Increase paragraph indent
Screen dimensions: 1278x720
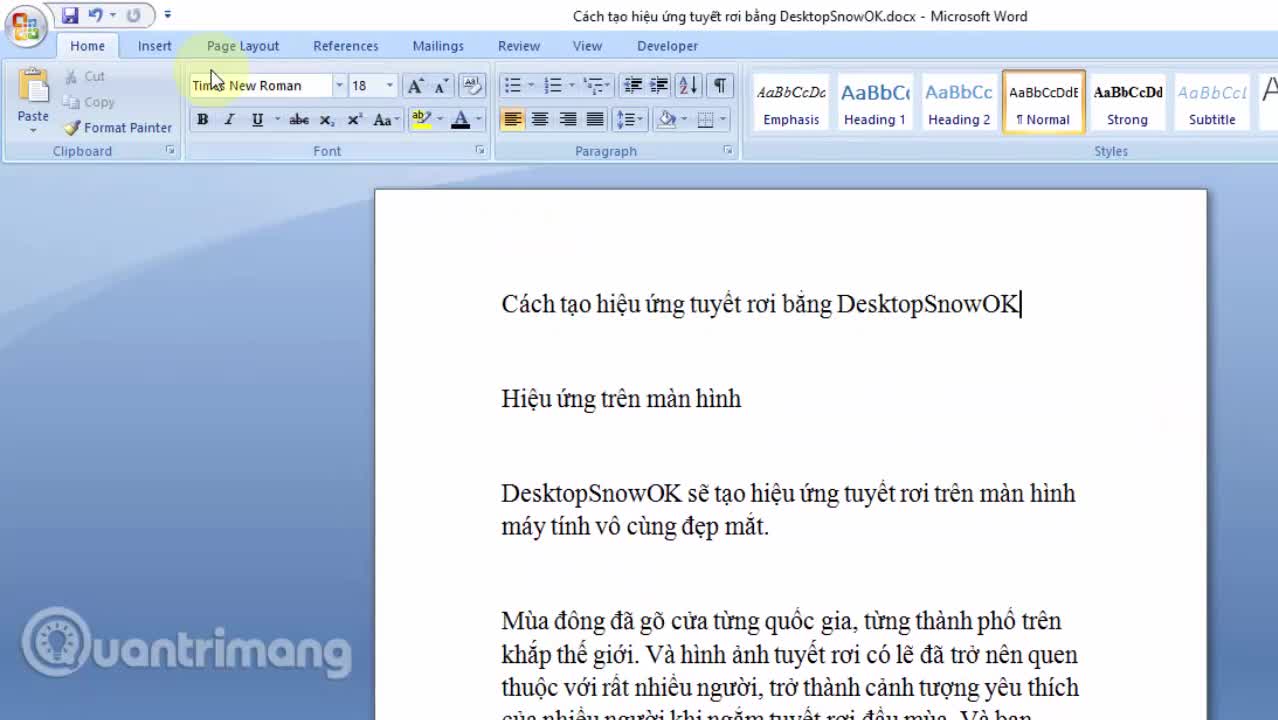tap(659, 86)
